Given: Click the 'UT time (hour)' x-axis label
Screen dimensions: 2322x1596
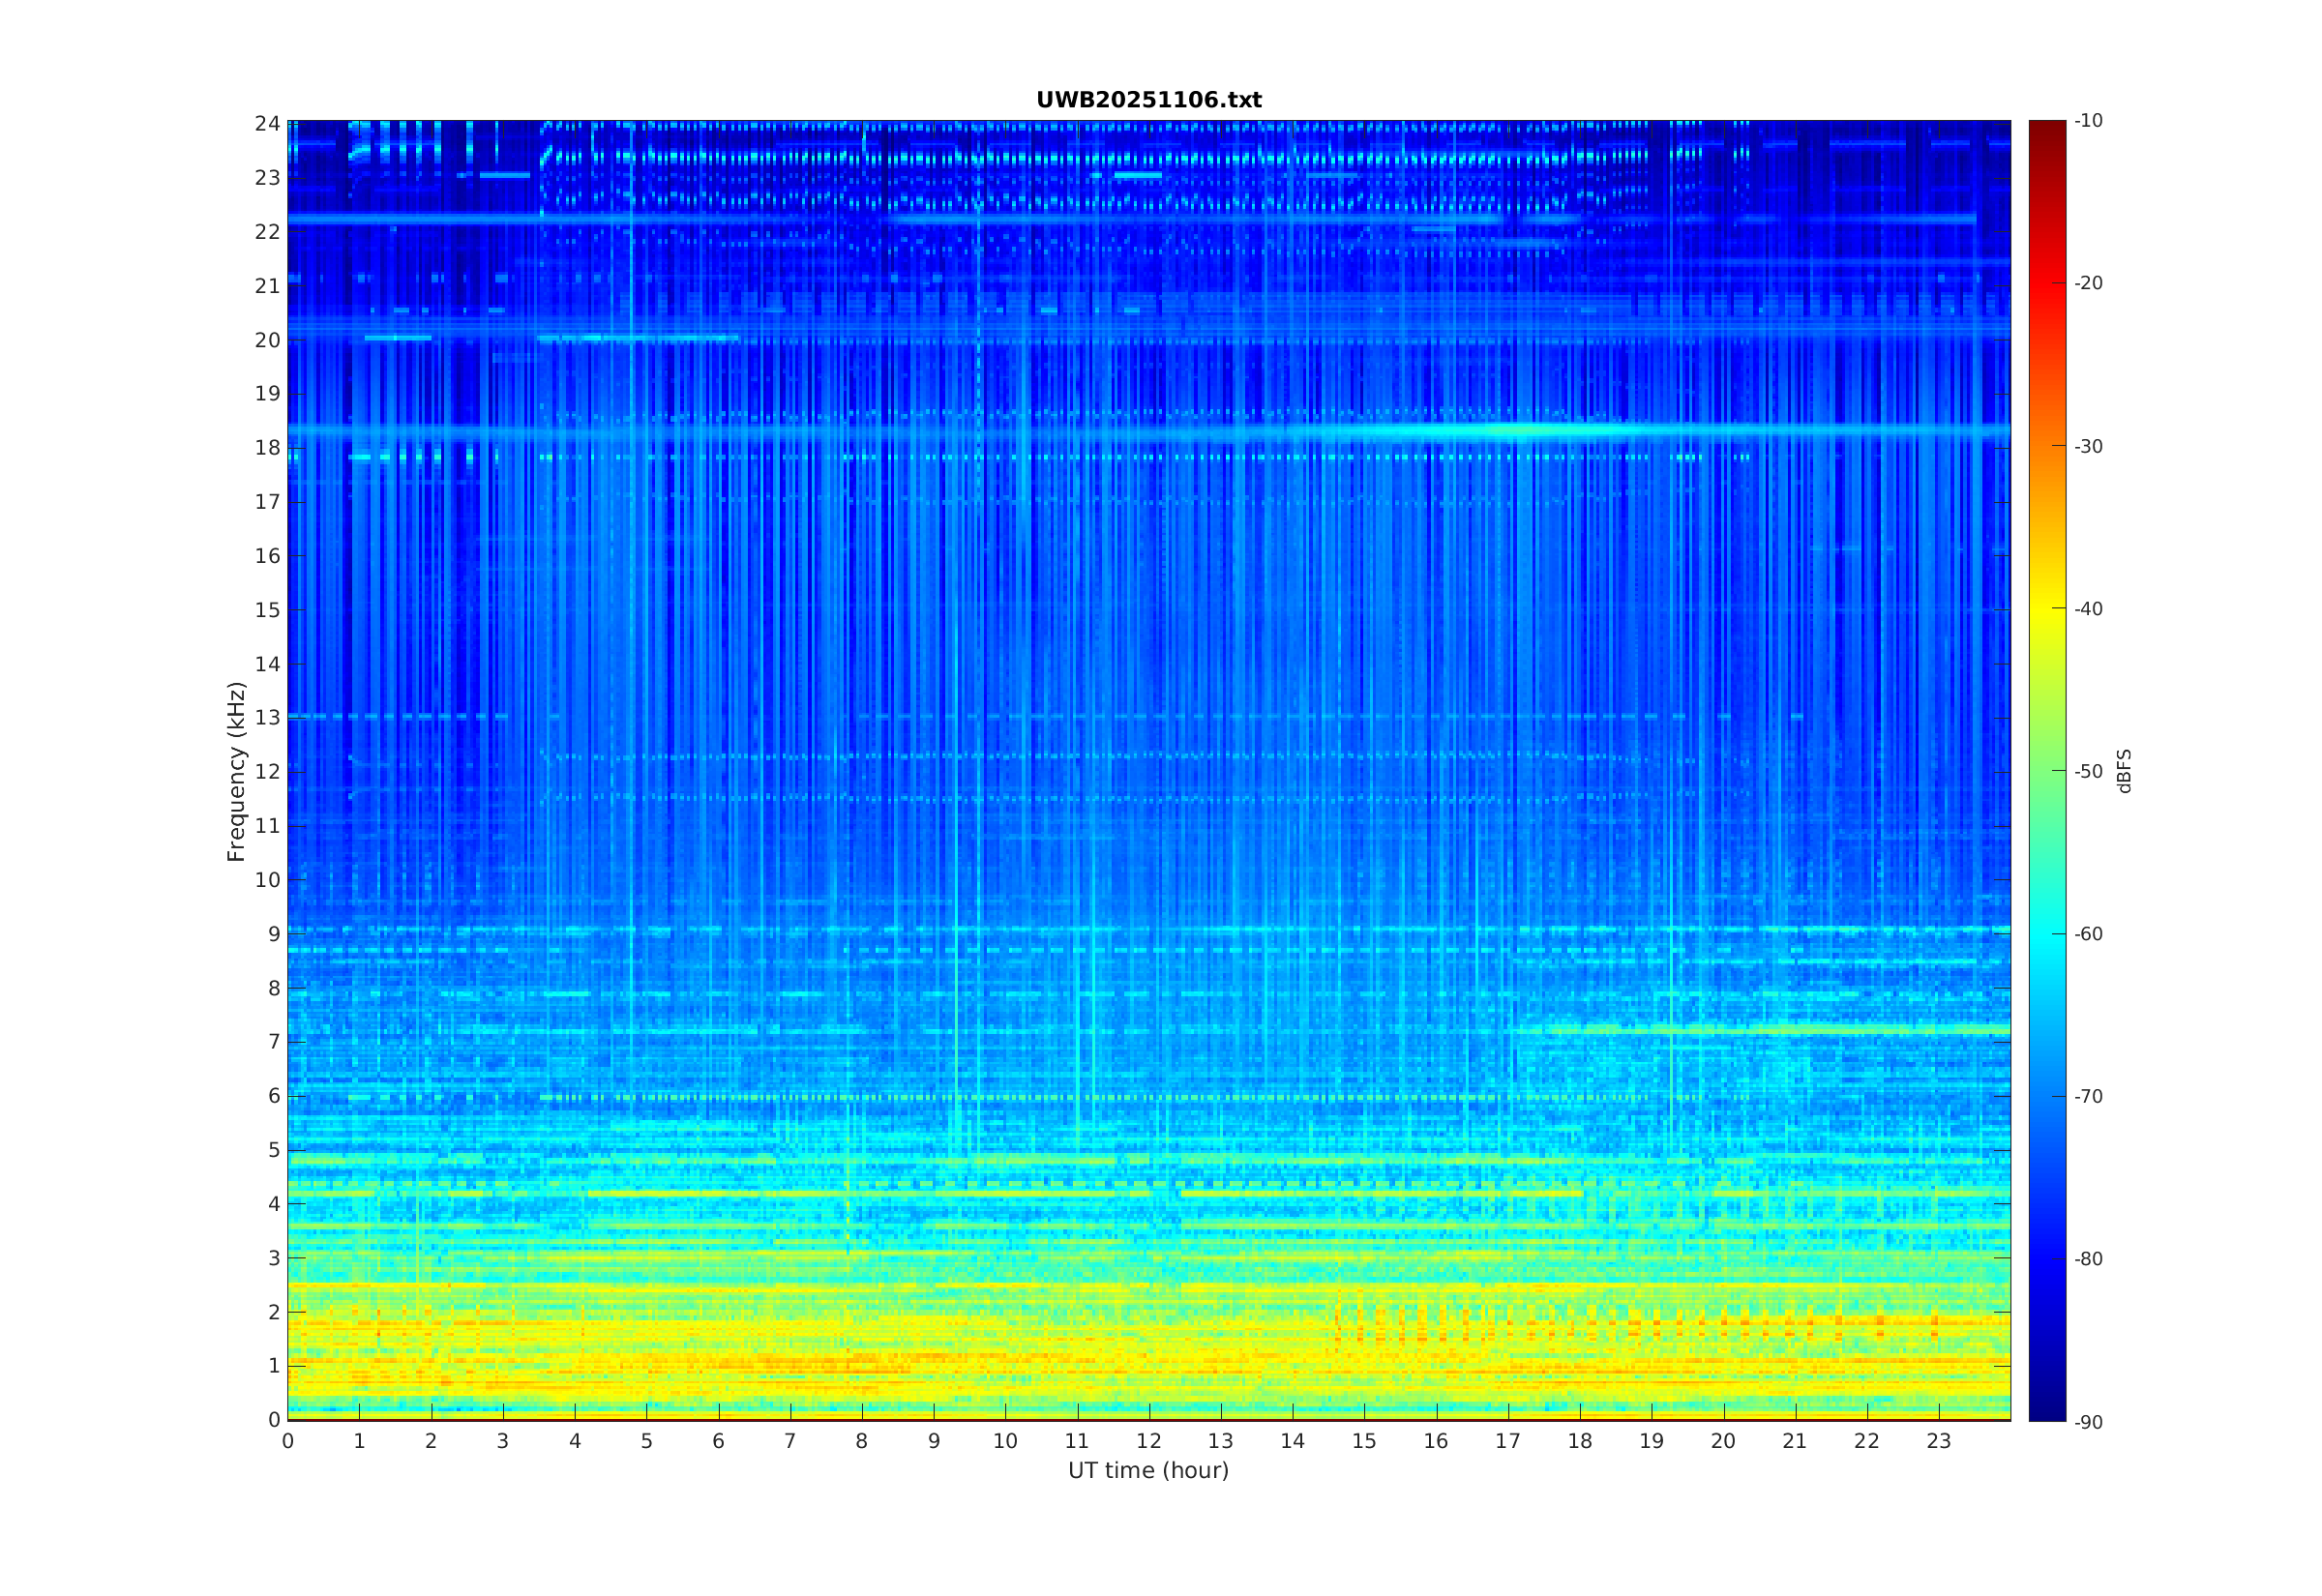Looking at the screenshot, I should click(1148, 1470).
